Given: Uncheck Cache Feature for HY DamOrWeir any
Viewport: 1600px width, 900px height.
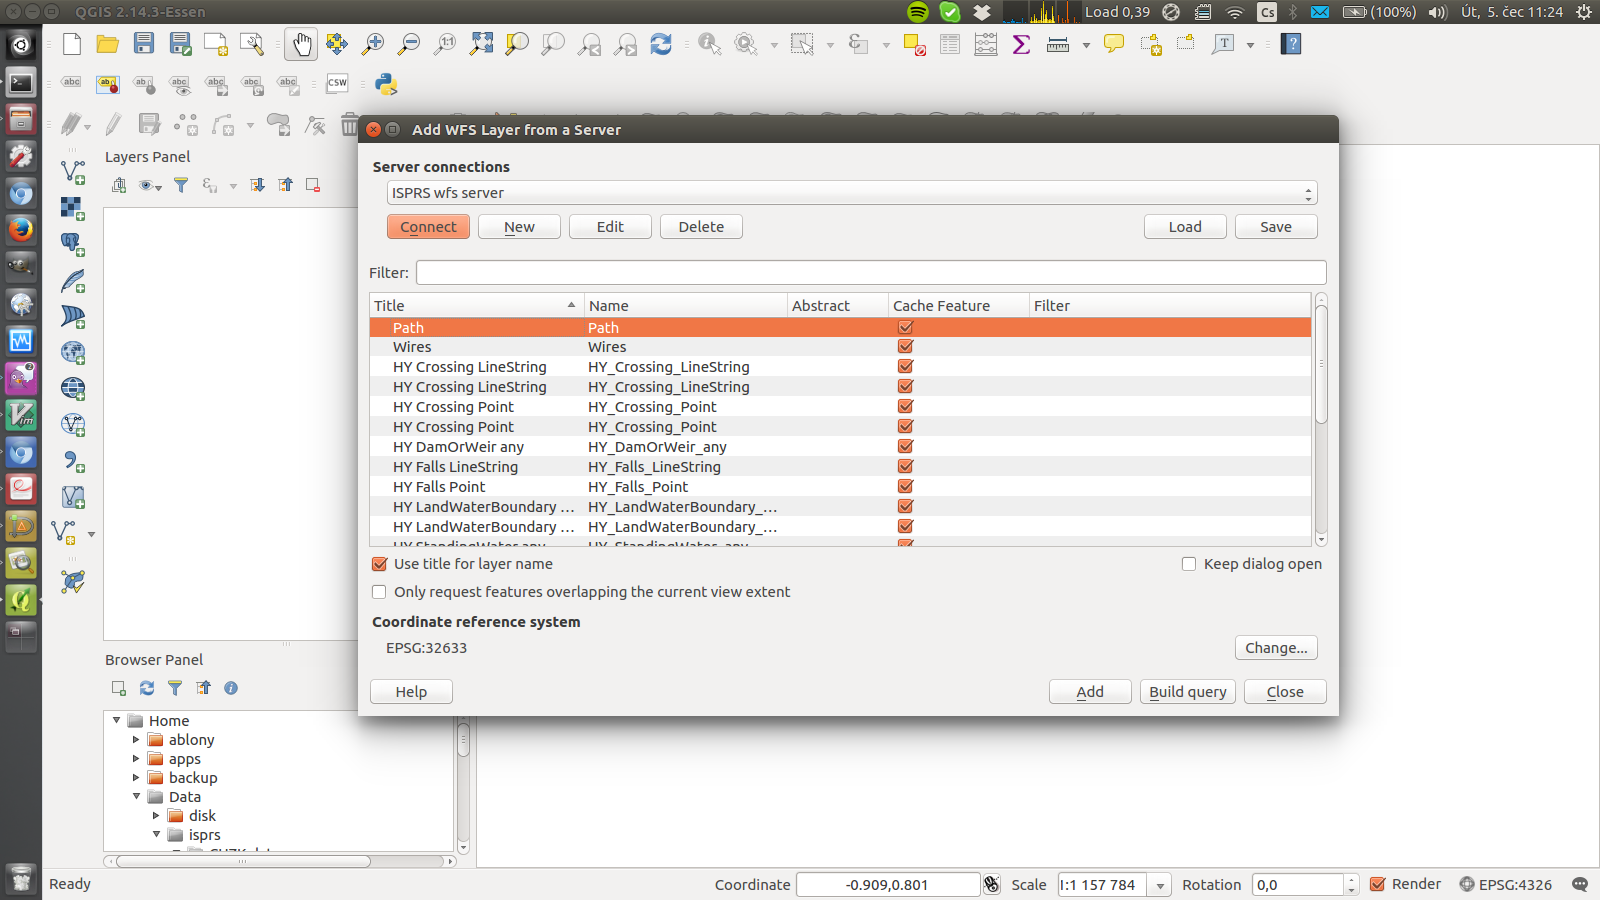Looking at the screenshot, I should point(906,447).
